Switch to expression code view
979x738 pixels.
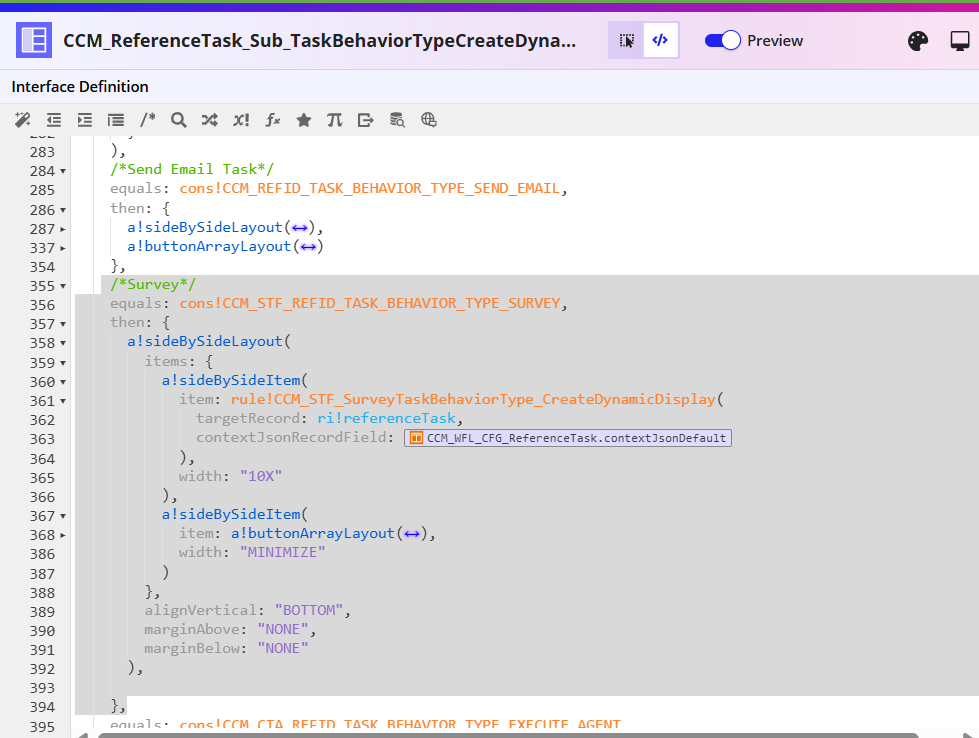tap(661, 41)
